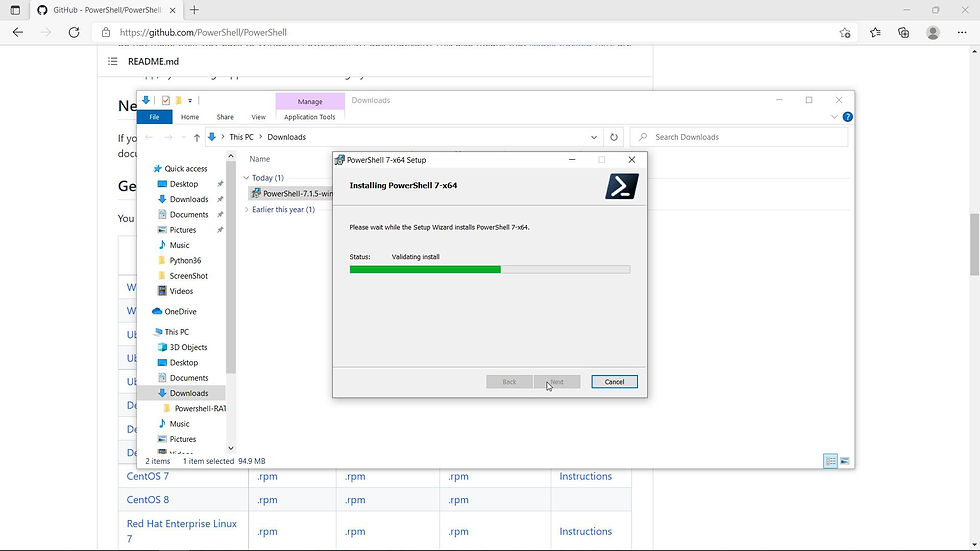The width and height of the screenshot is (980, 551).
Task: Collapse the Today (1) group
Action: coord(246,178)
